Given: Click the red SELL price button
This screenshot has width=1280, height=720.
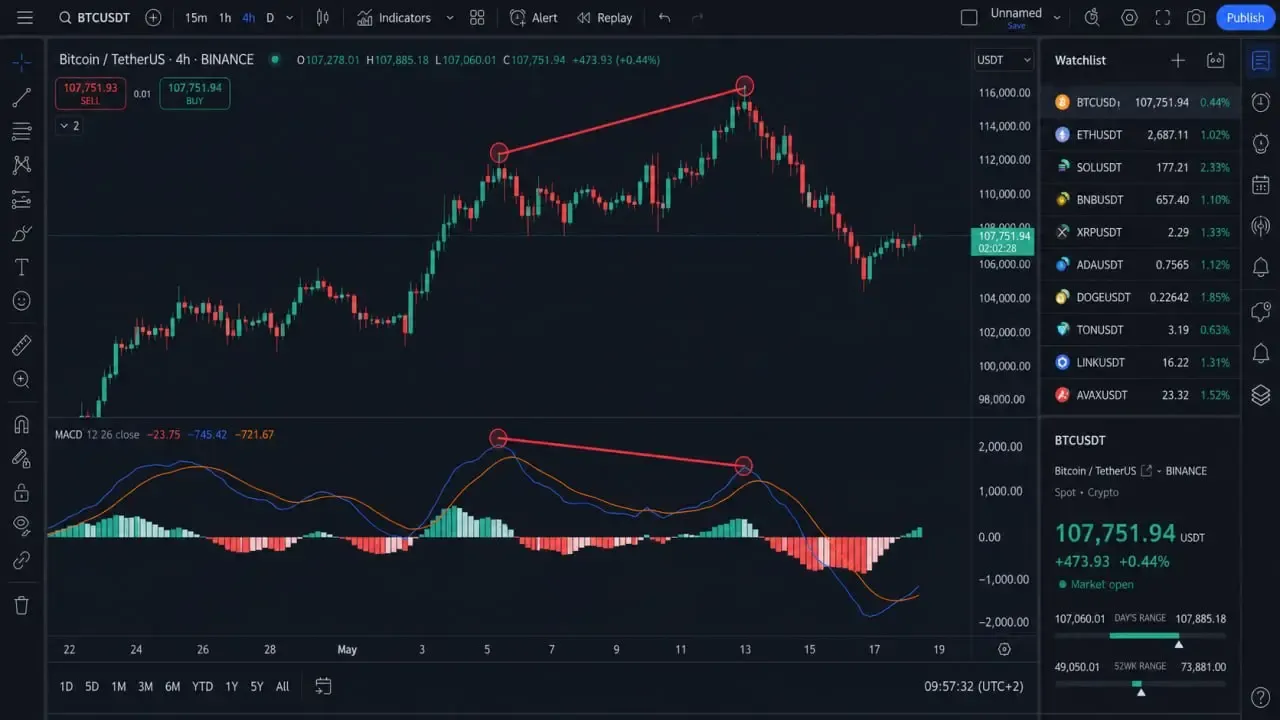Looking at the screenshot, I should coord(90,93).
